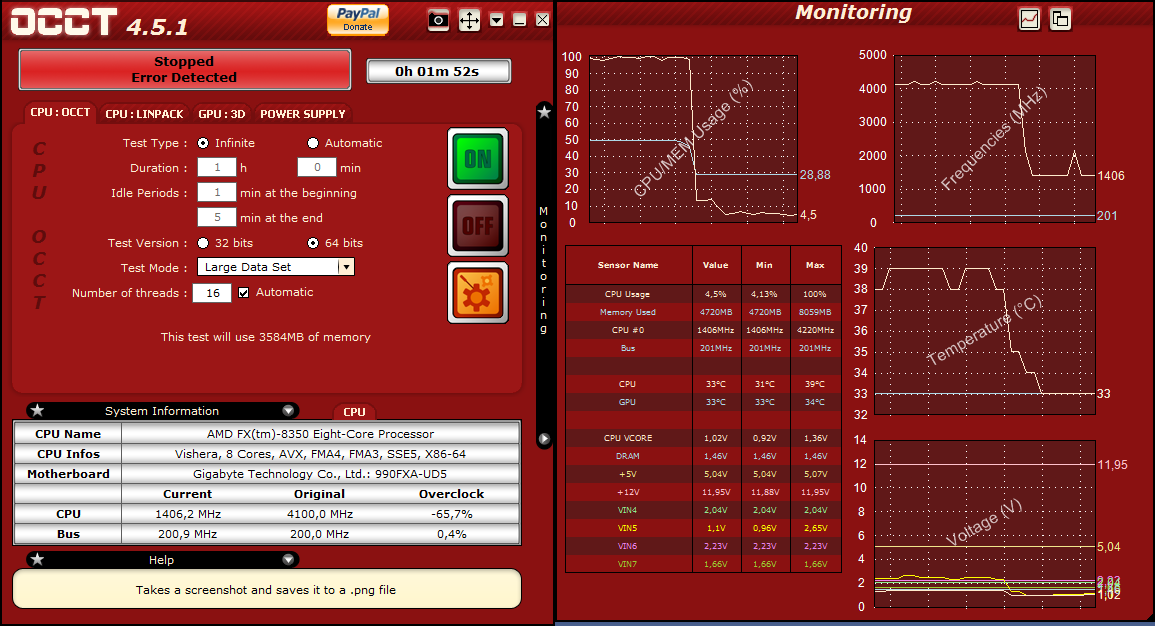This screenshot has height=626, width=1155.
Task: Click the Number of threads field
Action: point(212,293)
